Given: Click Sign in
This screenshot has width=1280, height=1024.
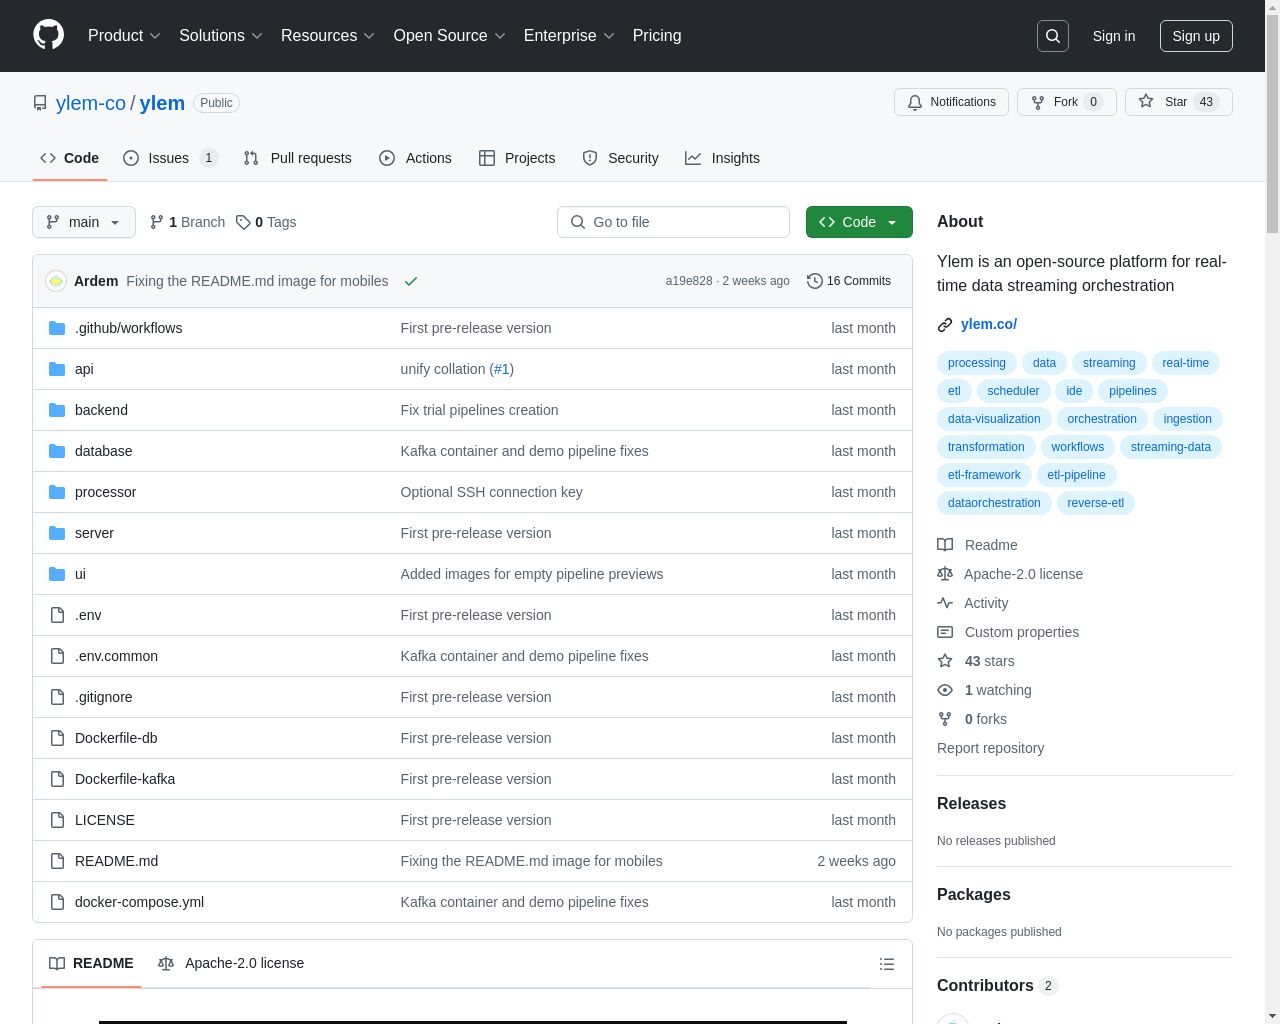Looking at the screenshot, I should pyautogui.click(x=1114, y=36).
